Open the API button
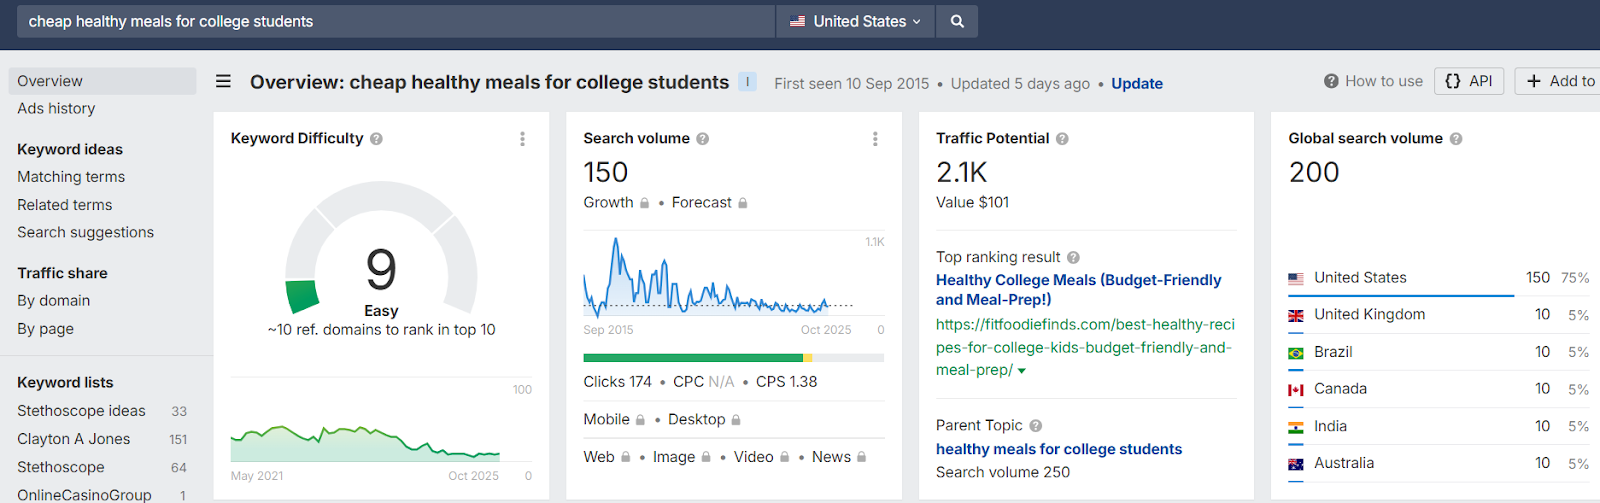Screen dimensions: 1600x503 coord(1469,81)
